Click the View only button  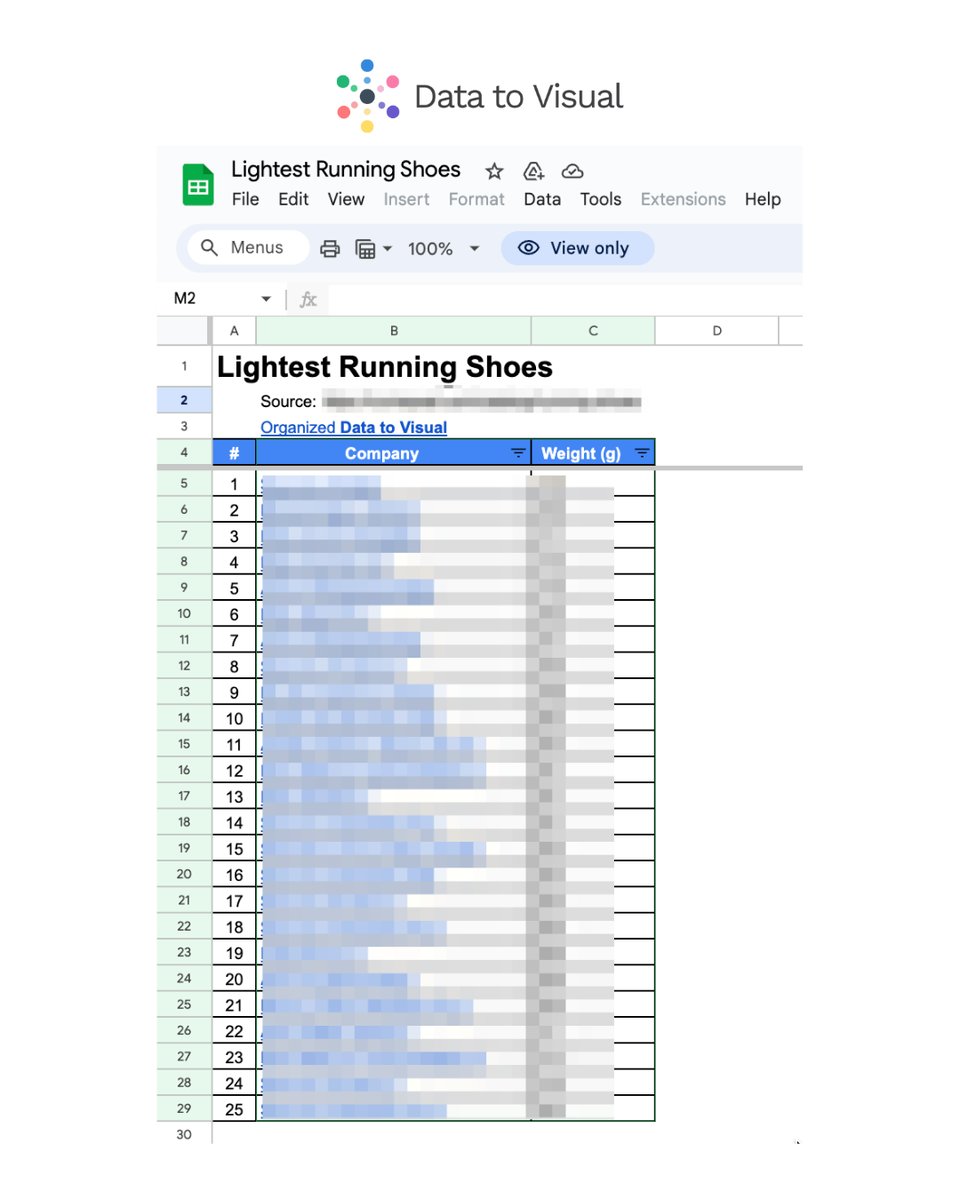[x=577, y=248]
